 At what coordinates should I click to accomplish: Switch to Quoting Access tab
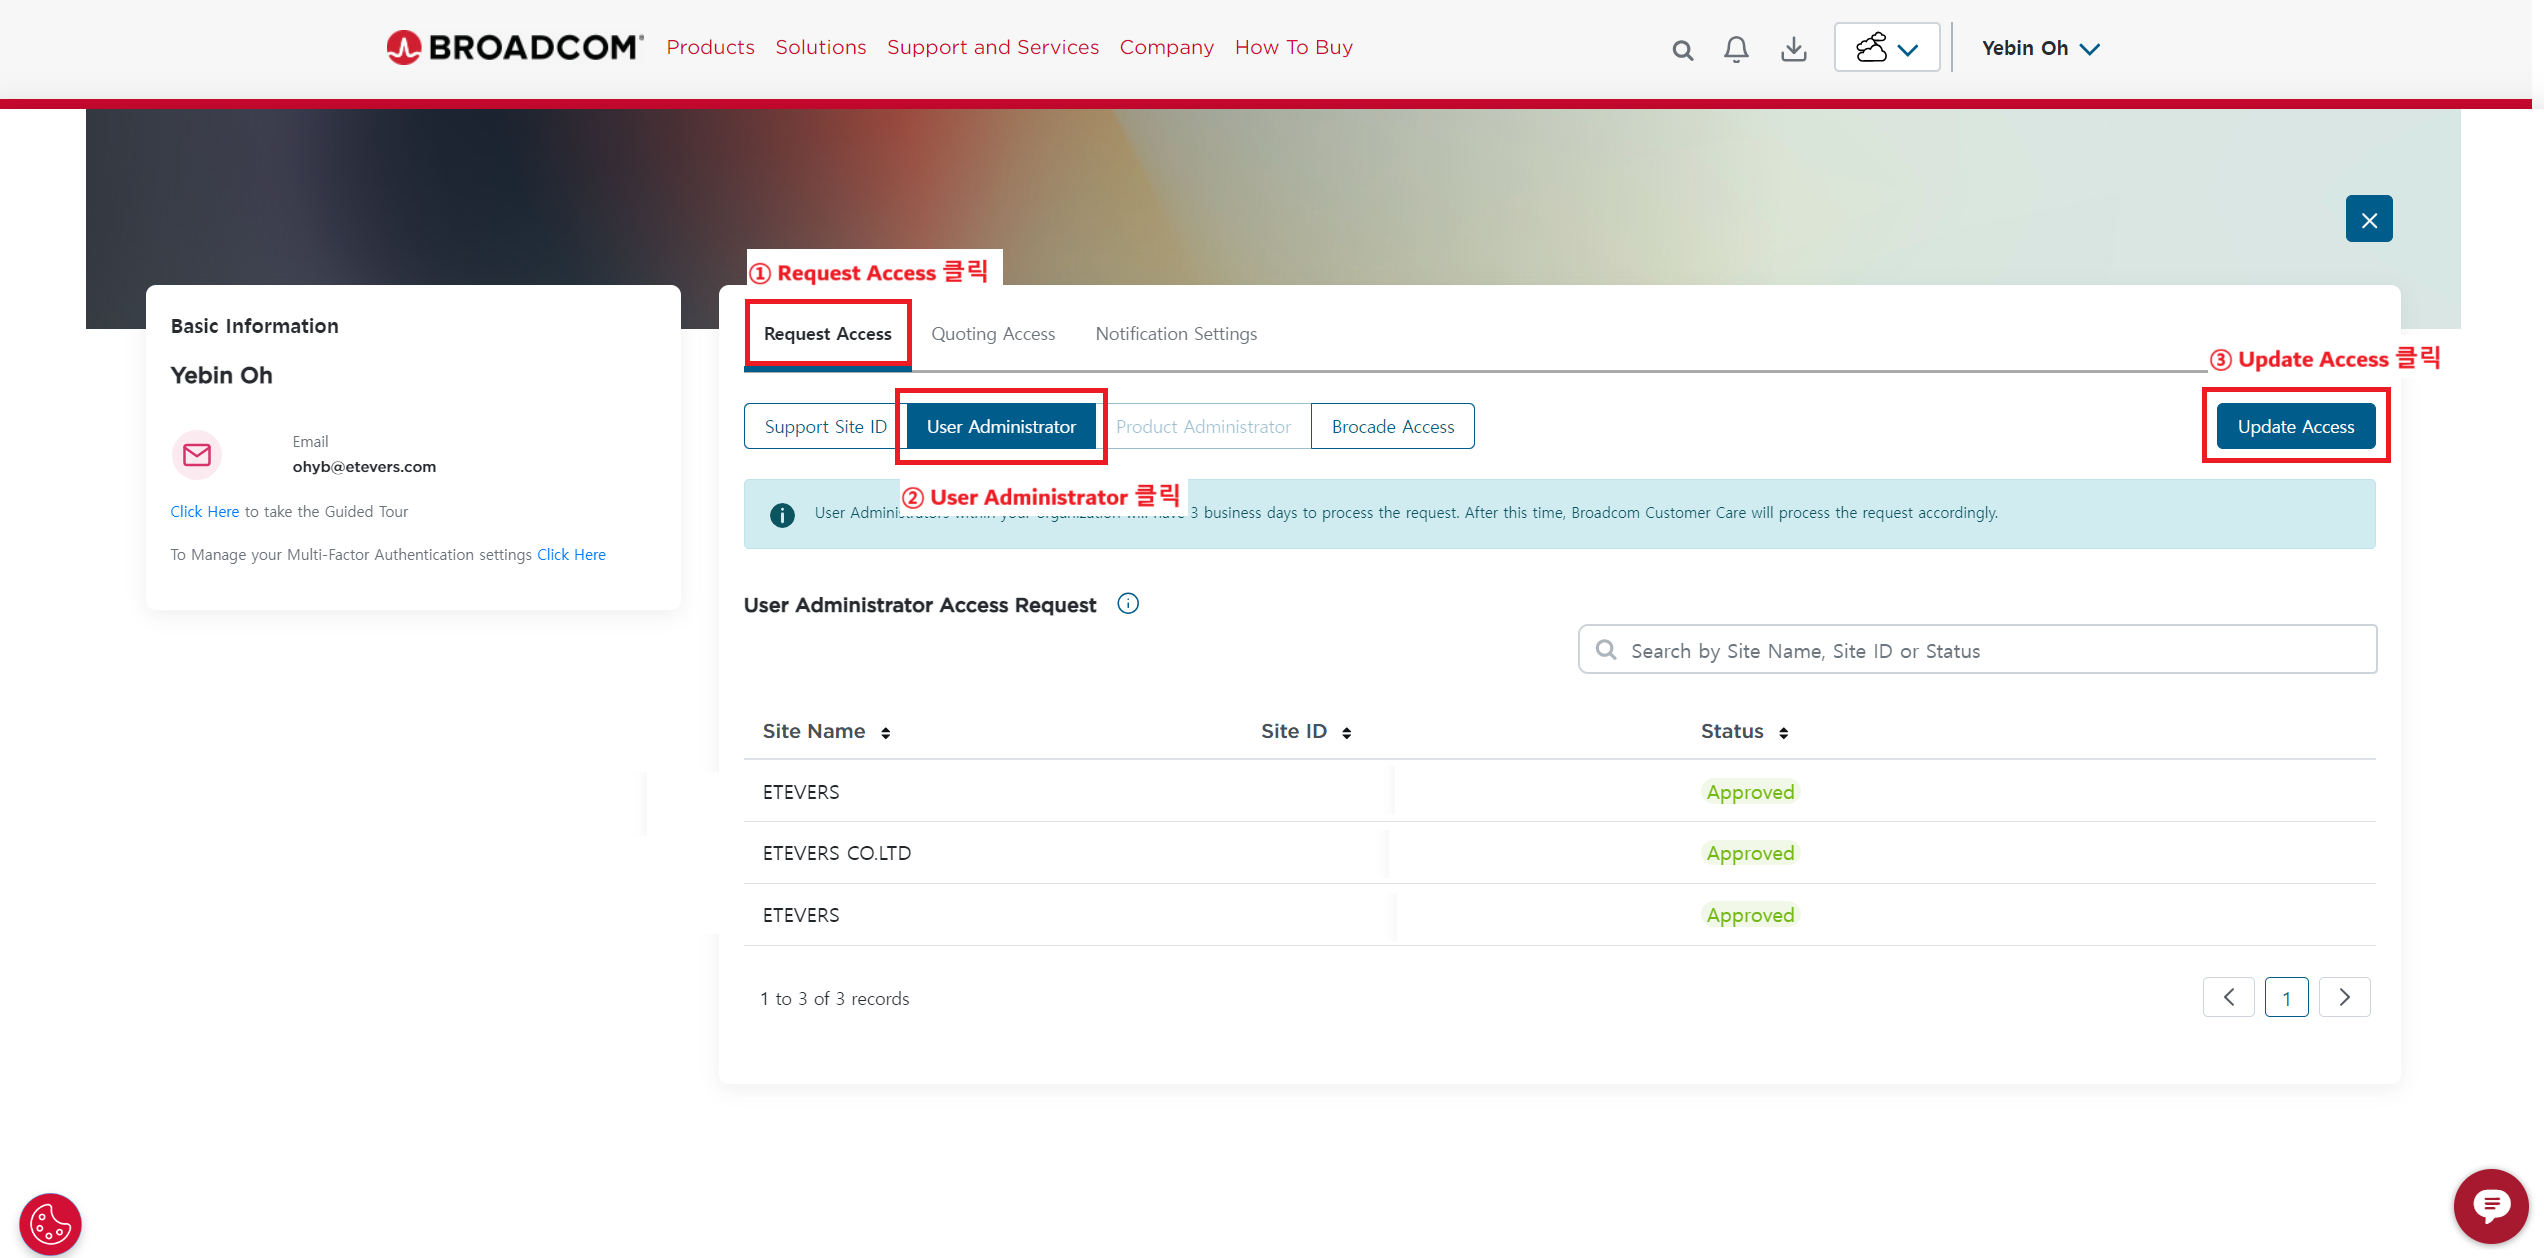[x=992, y=334]
